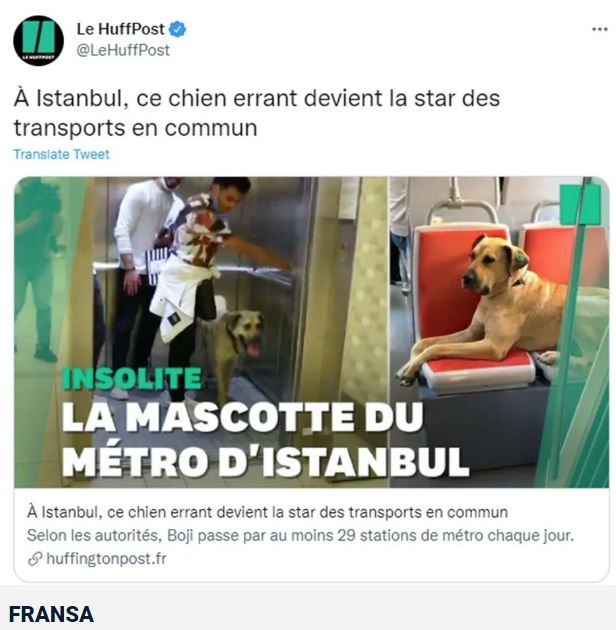
Task: Open the Le HuffPost profile avatar
Action: click(38, 40)
